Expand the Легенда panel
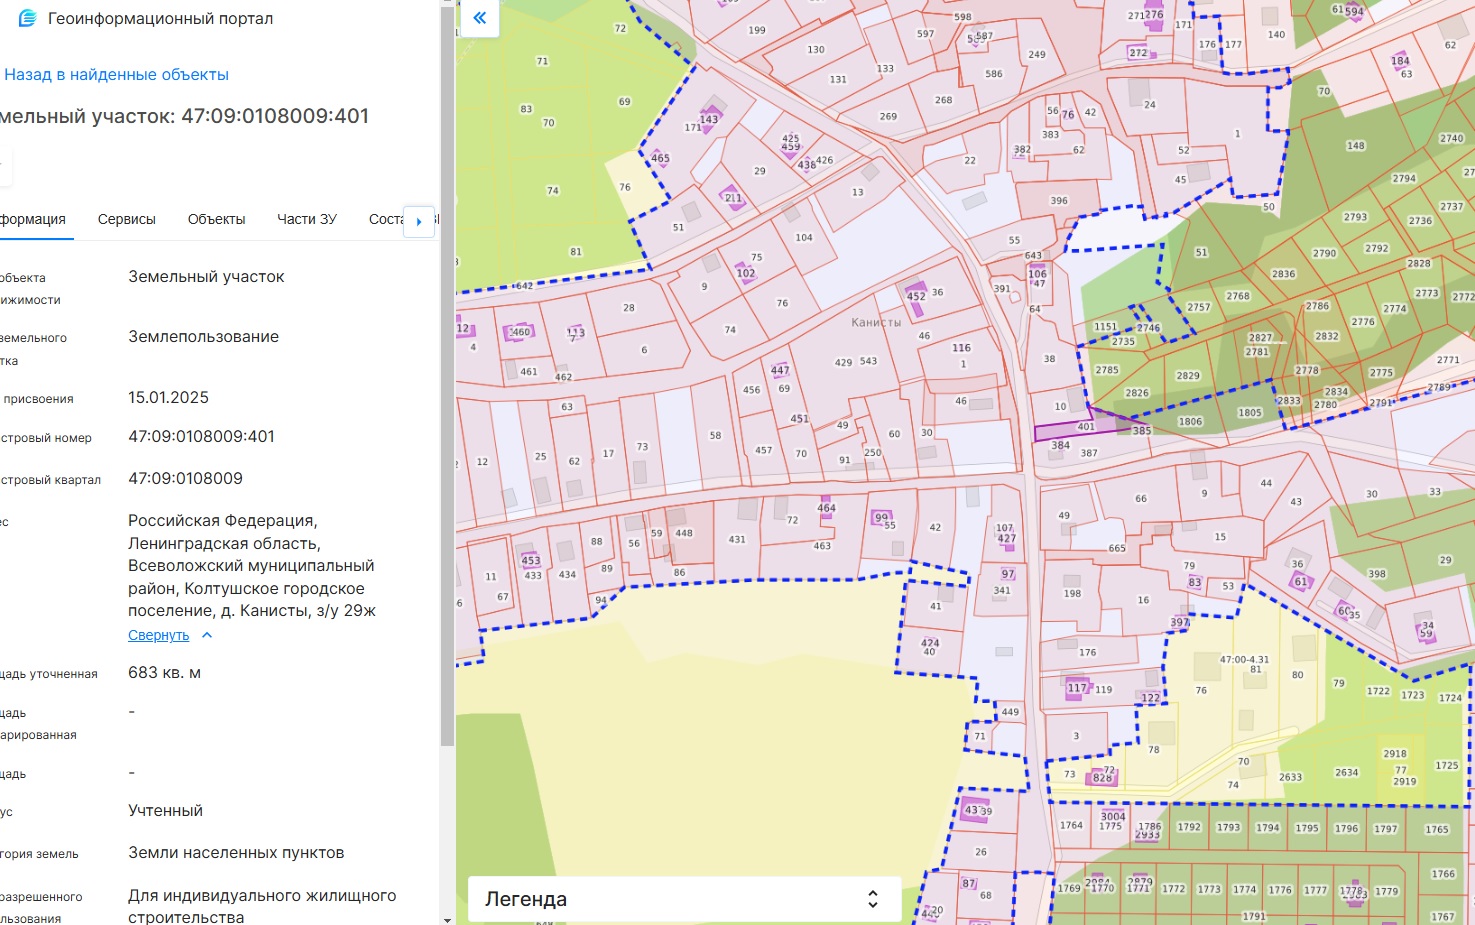Screen dimensions: 1475x925 [684, 899]
